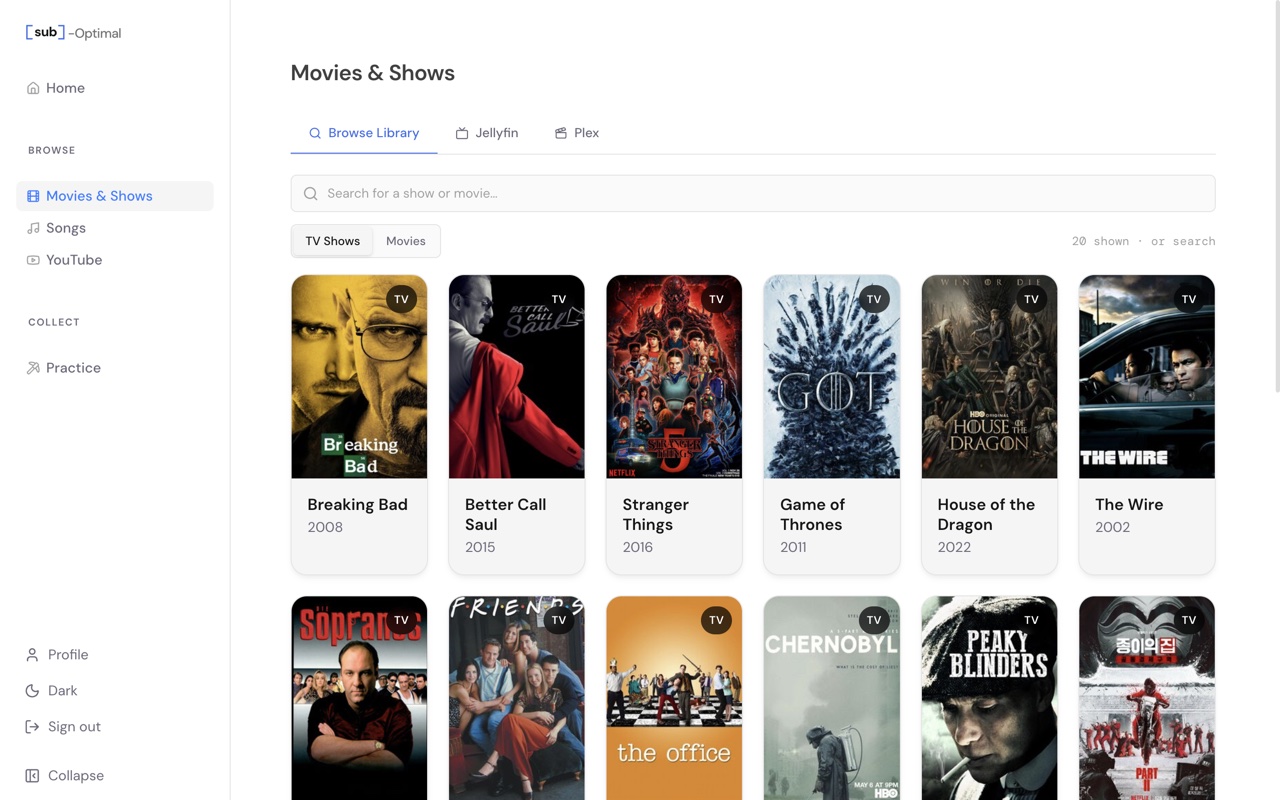
Task: Open the Browse Library tab
Action: 364,133
